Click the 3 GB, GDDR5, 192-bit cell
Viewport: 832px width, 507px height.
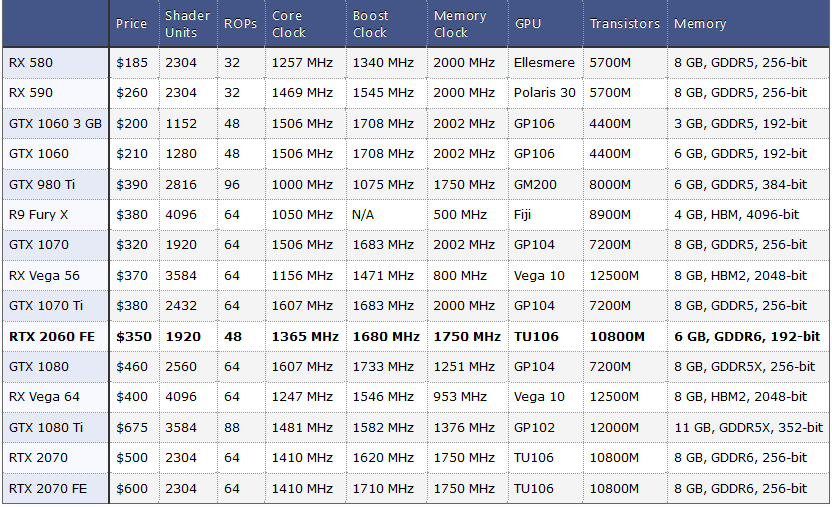[741, 124]
